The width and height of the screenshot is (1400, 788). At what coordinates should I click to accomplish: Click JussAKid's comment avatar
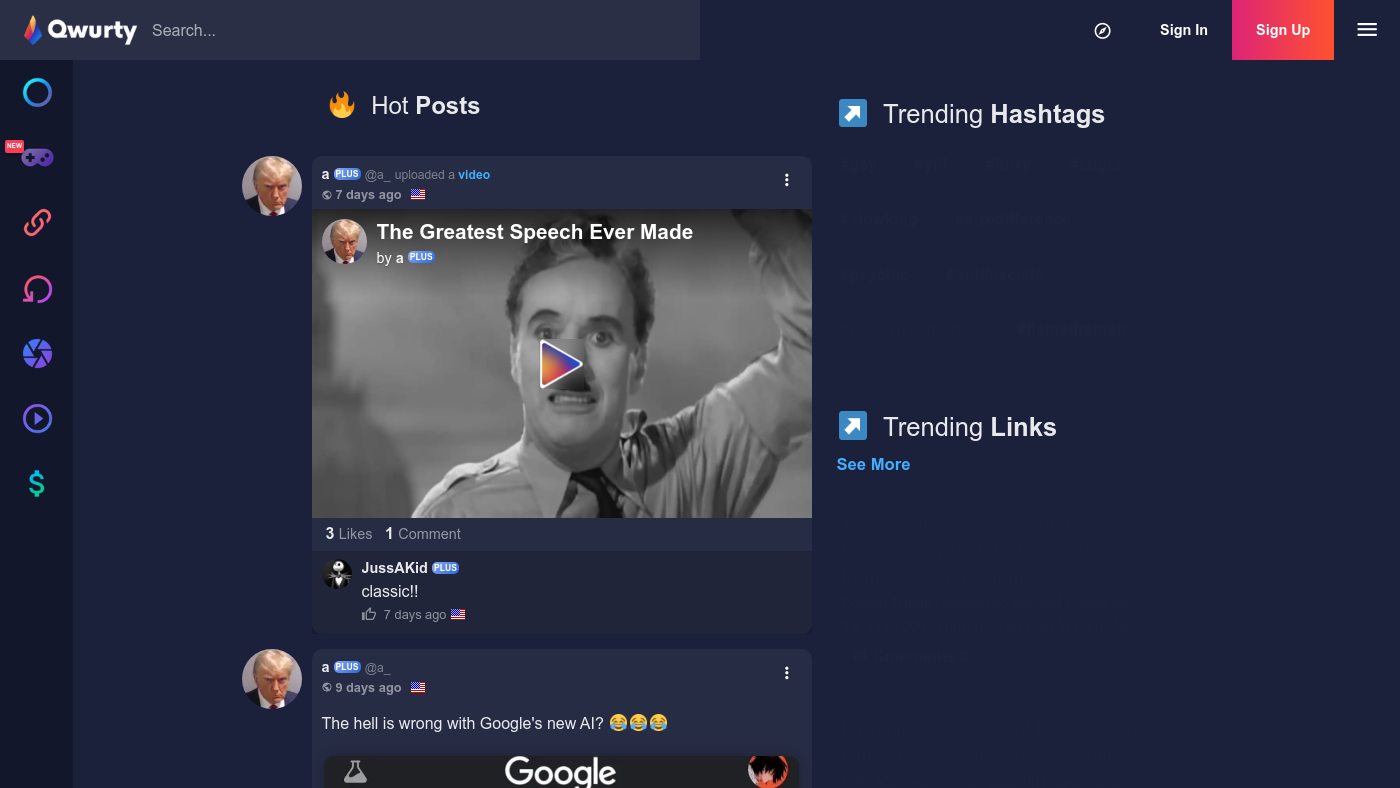[337, 574]
